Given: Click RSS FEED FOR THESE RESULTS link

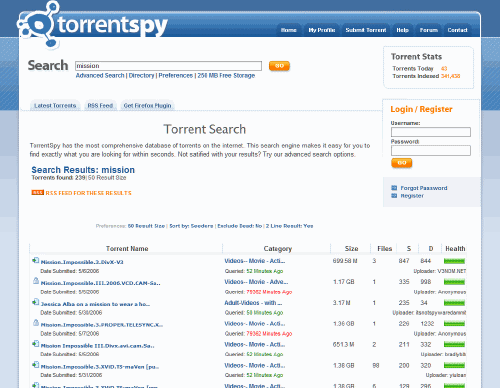Looking at the screenshot, I should [x=89, y=193].
